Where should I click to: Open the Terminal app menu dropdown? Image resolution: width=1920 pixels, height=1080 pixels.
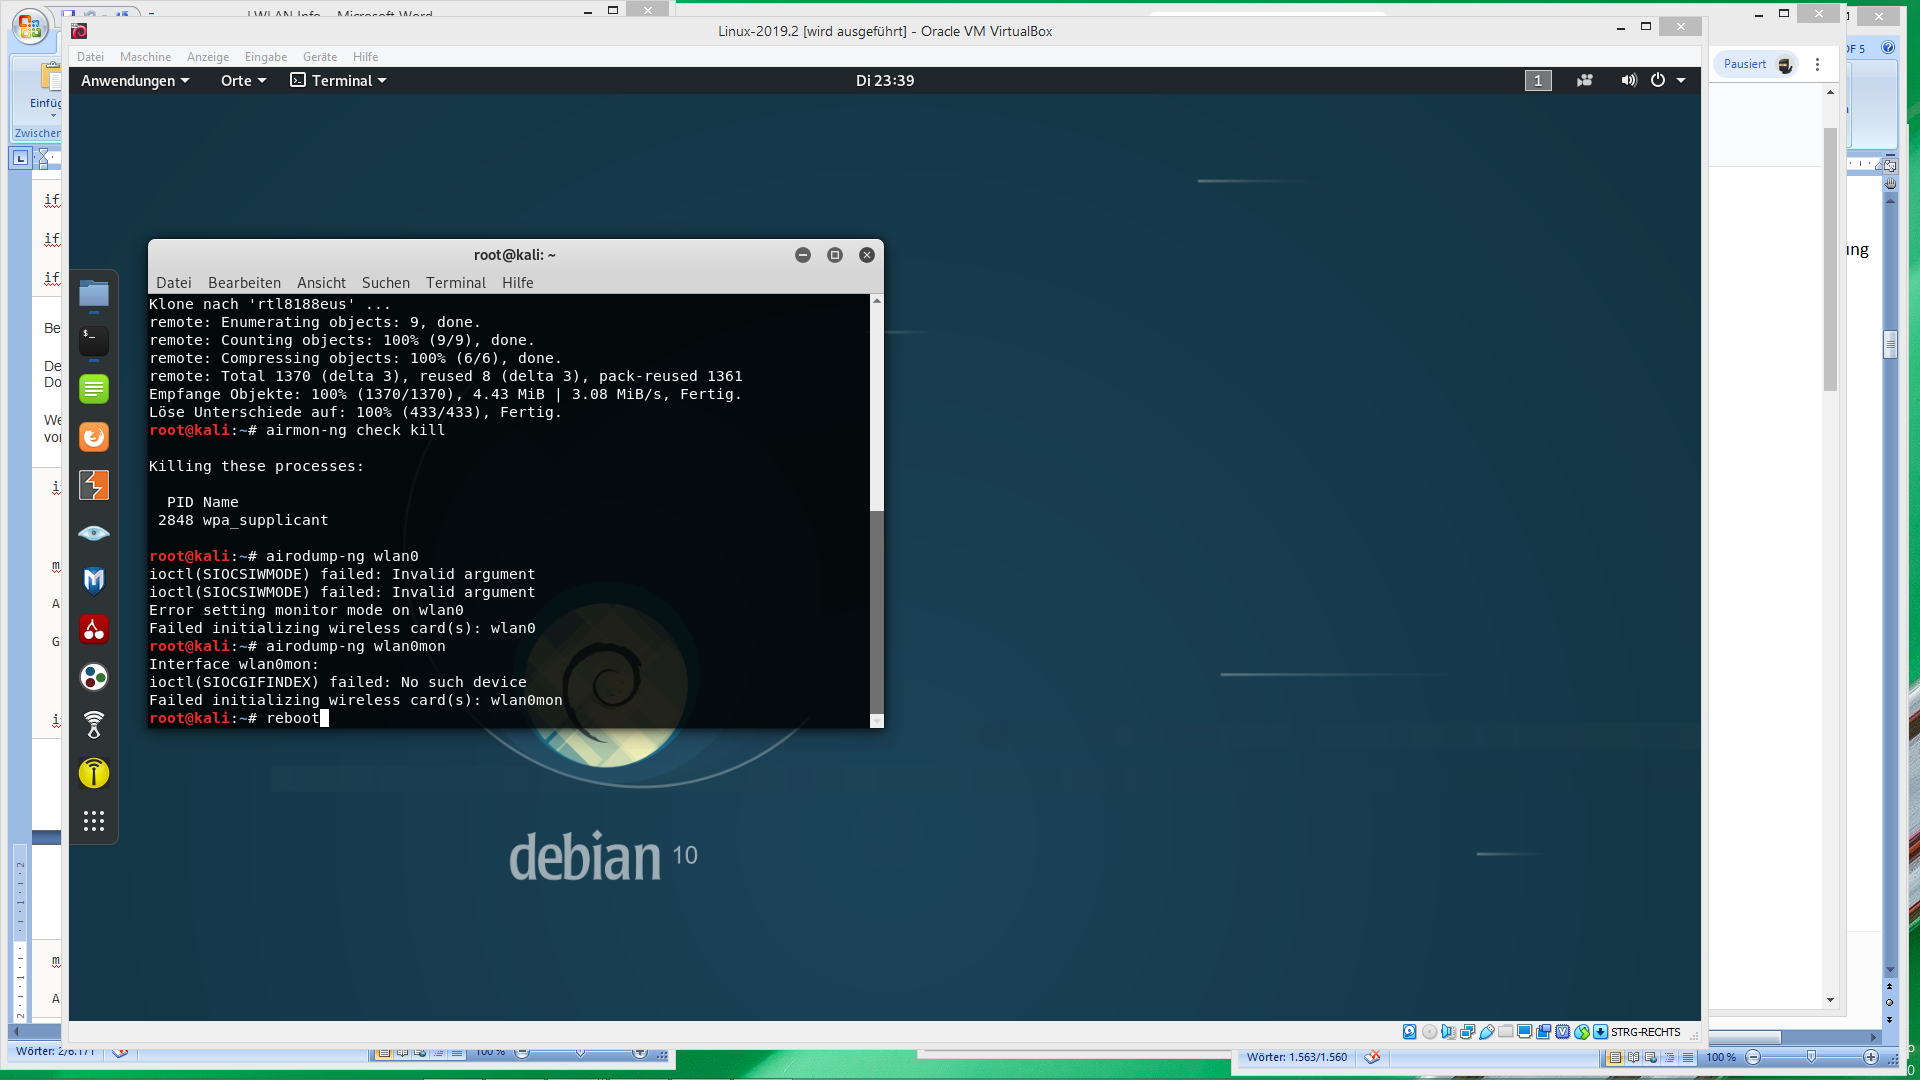tap(338, 80)
